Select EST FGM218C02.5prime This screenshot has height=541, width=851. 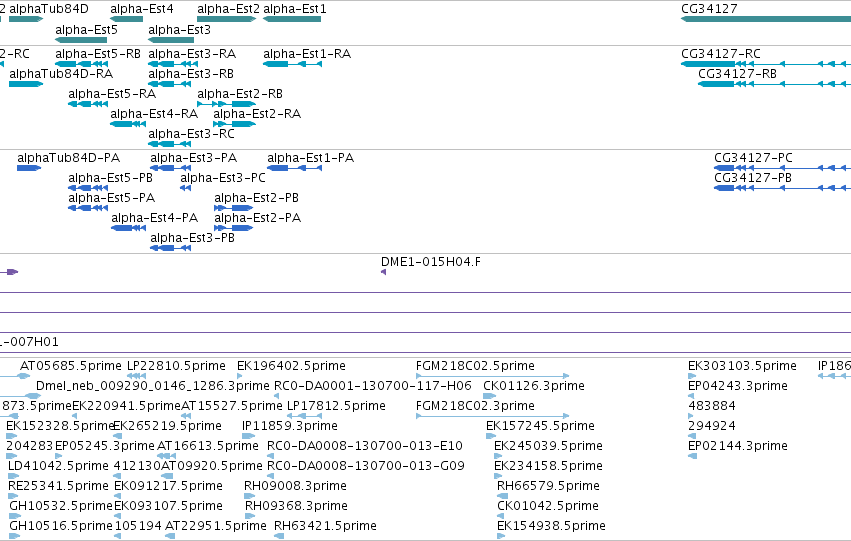point(493,376)
